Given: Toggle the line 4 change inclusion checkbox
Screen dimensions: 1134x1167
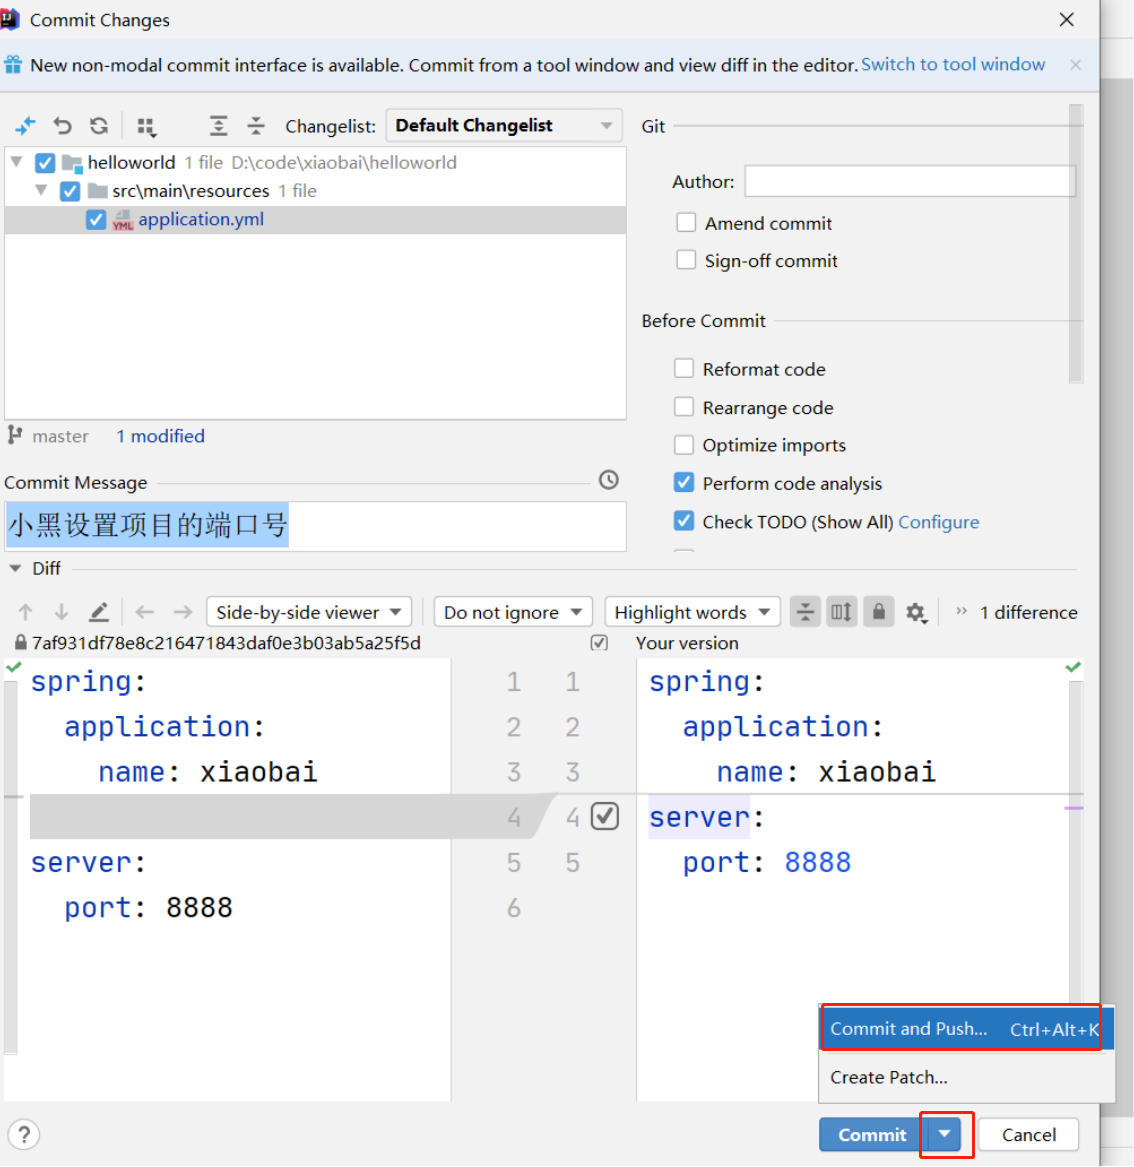Looking at the screenshot, I should [x=605, y=816].
